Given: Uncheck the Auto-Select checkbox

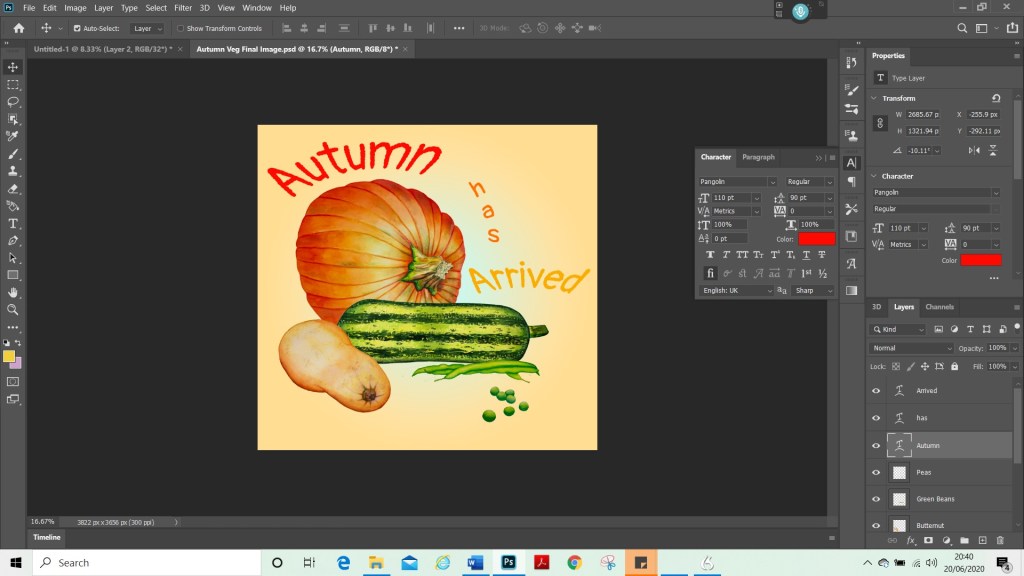Looking at the screenshot, I should click(77, 29).
